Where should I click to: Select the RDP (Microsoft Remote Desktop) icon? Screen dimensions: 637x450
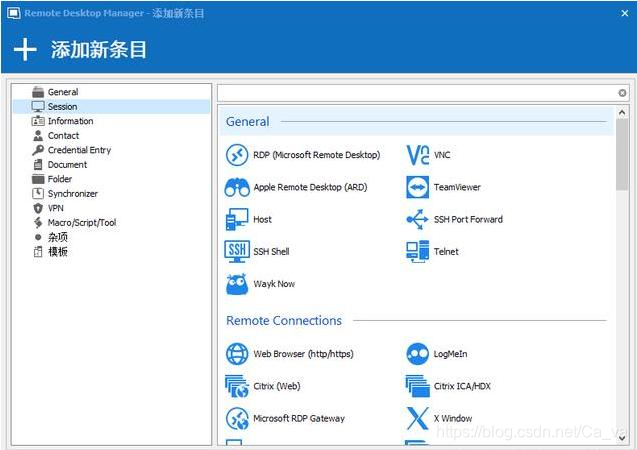click(237, 155)
